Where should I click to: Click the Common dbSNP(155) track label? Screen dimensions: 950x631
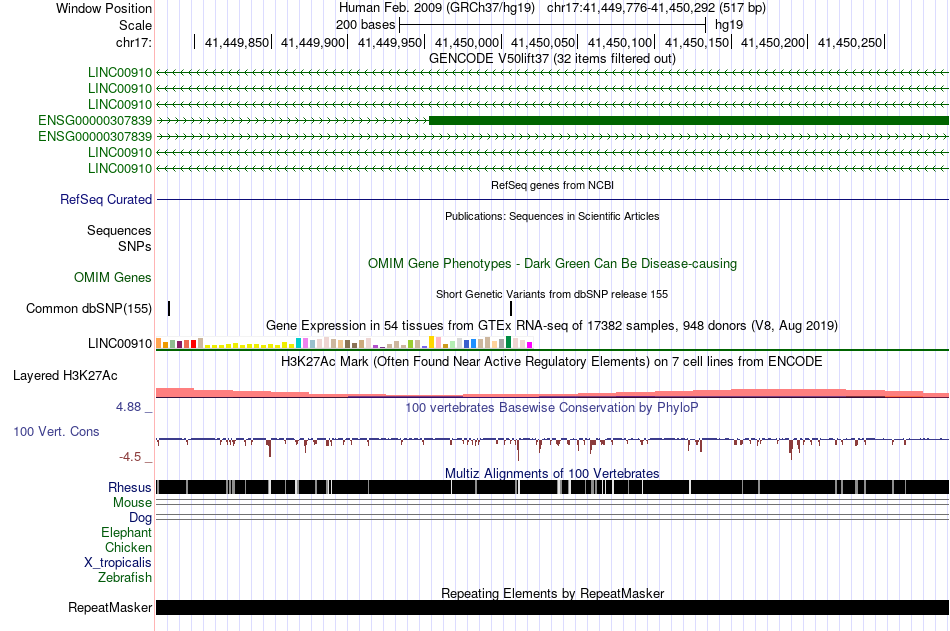pos(89,309)
